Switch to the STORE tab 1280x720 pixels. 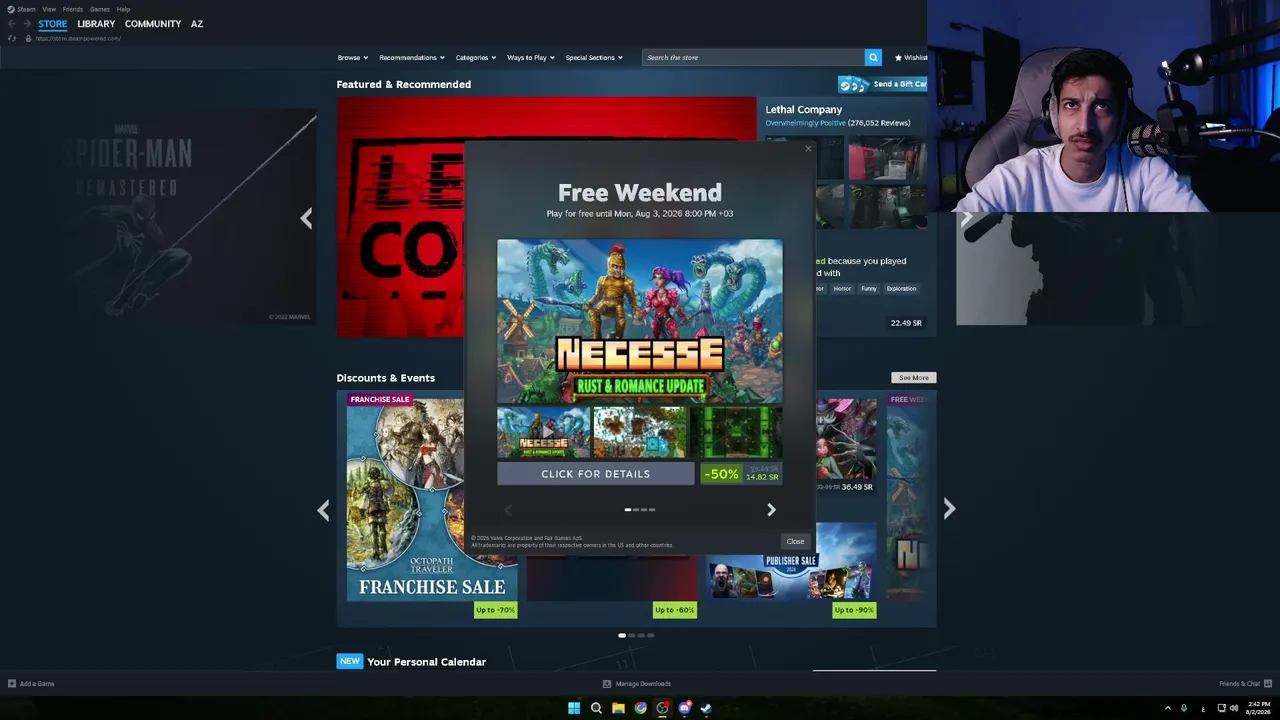53,24
